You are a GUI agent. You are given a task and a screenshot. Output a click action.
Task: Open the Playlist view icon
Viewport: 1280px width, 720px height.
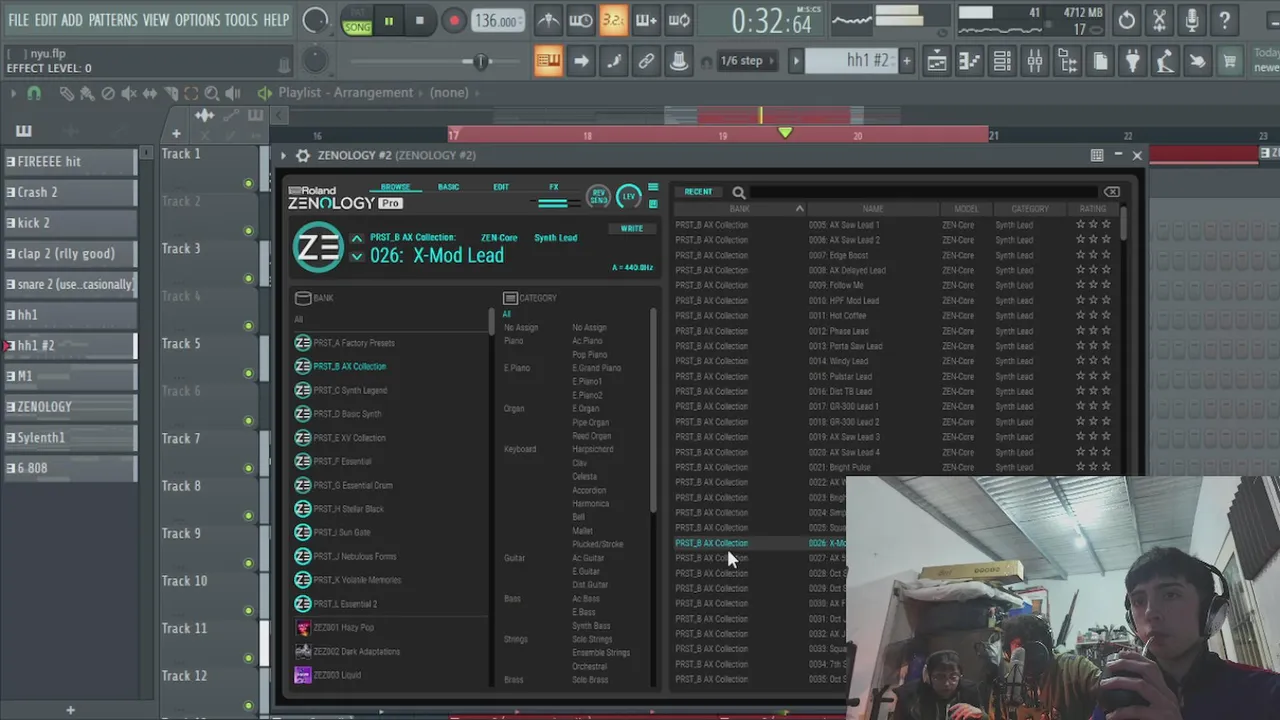(936, 62)
